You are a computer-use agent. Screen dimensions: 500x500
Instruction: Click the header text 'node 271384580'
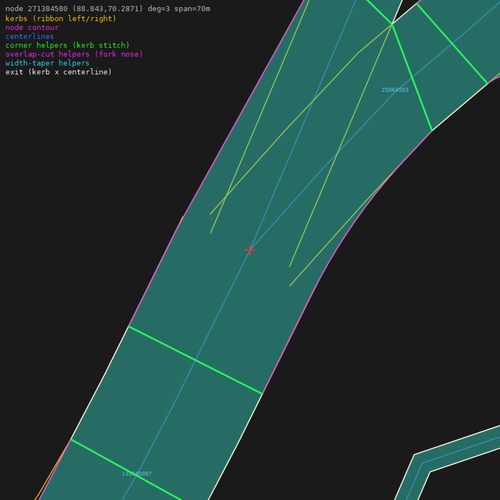(36, 9)
